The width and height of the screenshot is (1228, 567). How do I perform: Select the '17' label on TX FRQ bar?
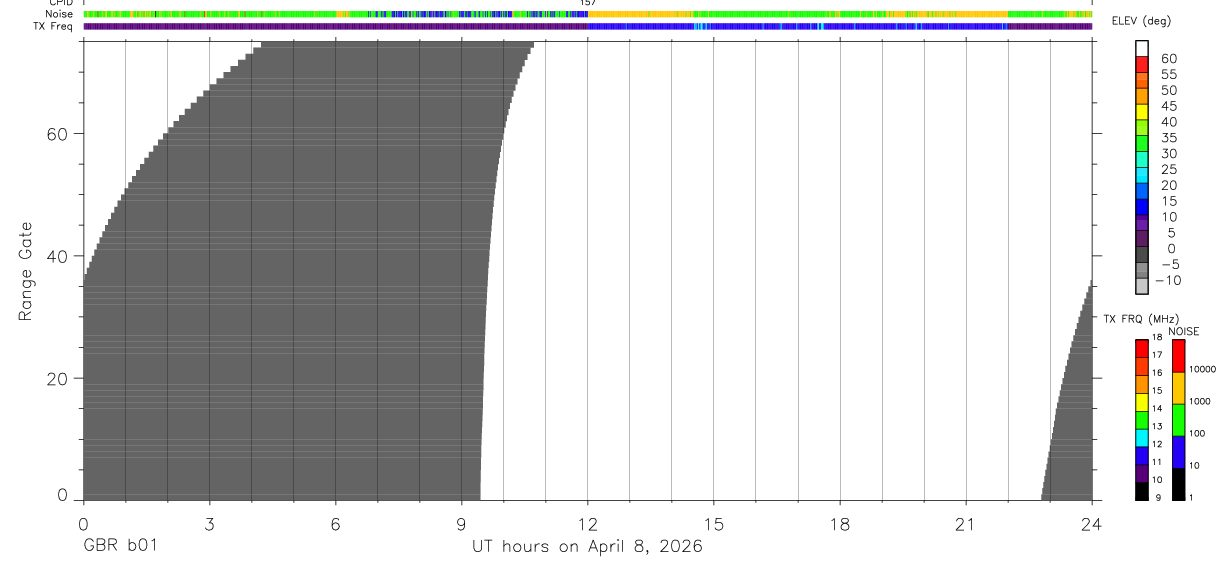point(1156,356)
